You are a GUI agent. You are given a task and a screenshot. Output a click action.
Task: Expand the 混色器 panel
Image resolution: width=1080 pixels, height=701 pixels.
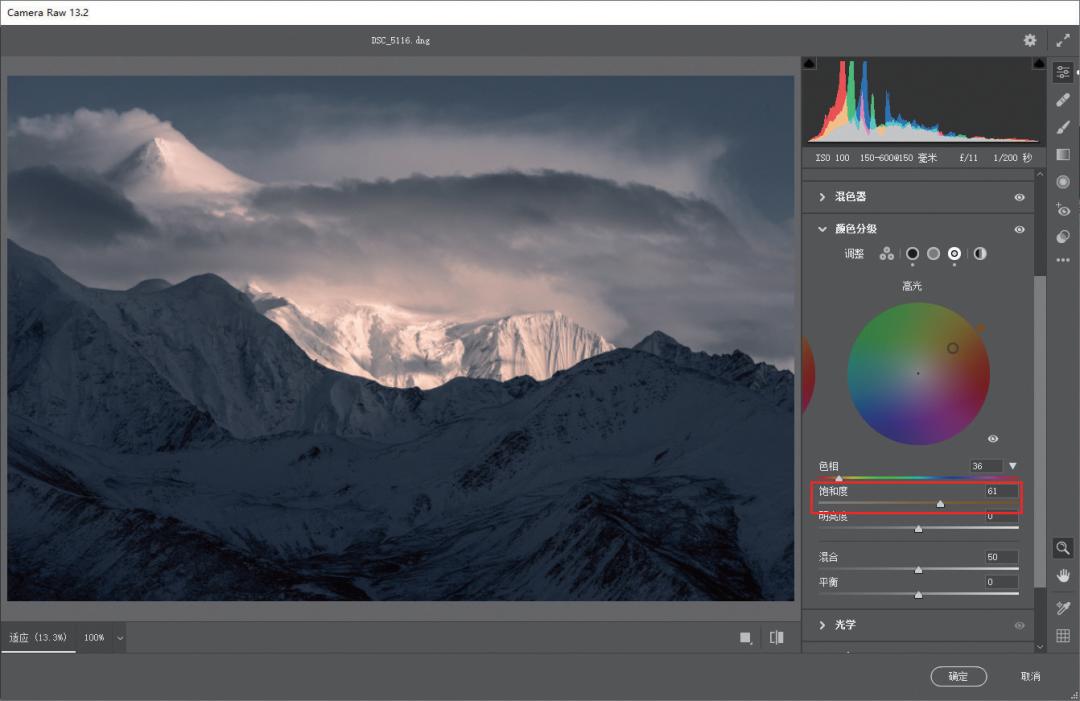(823, 198)
